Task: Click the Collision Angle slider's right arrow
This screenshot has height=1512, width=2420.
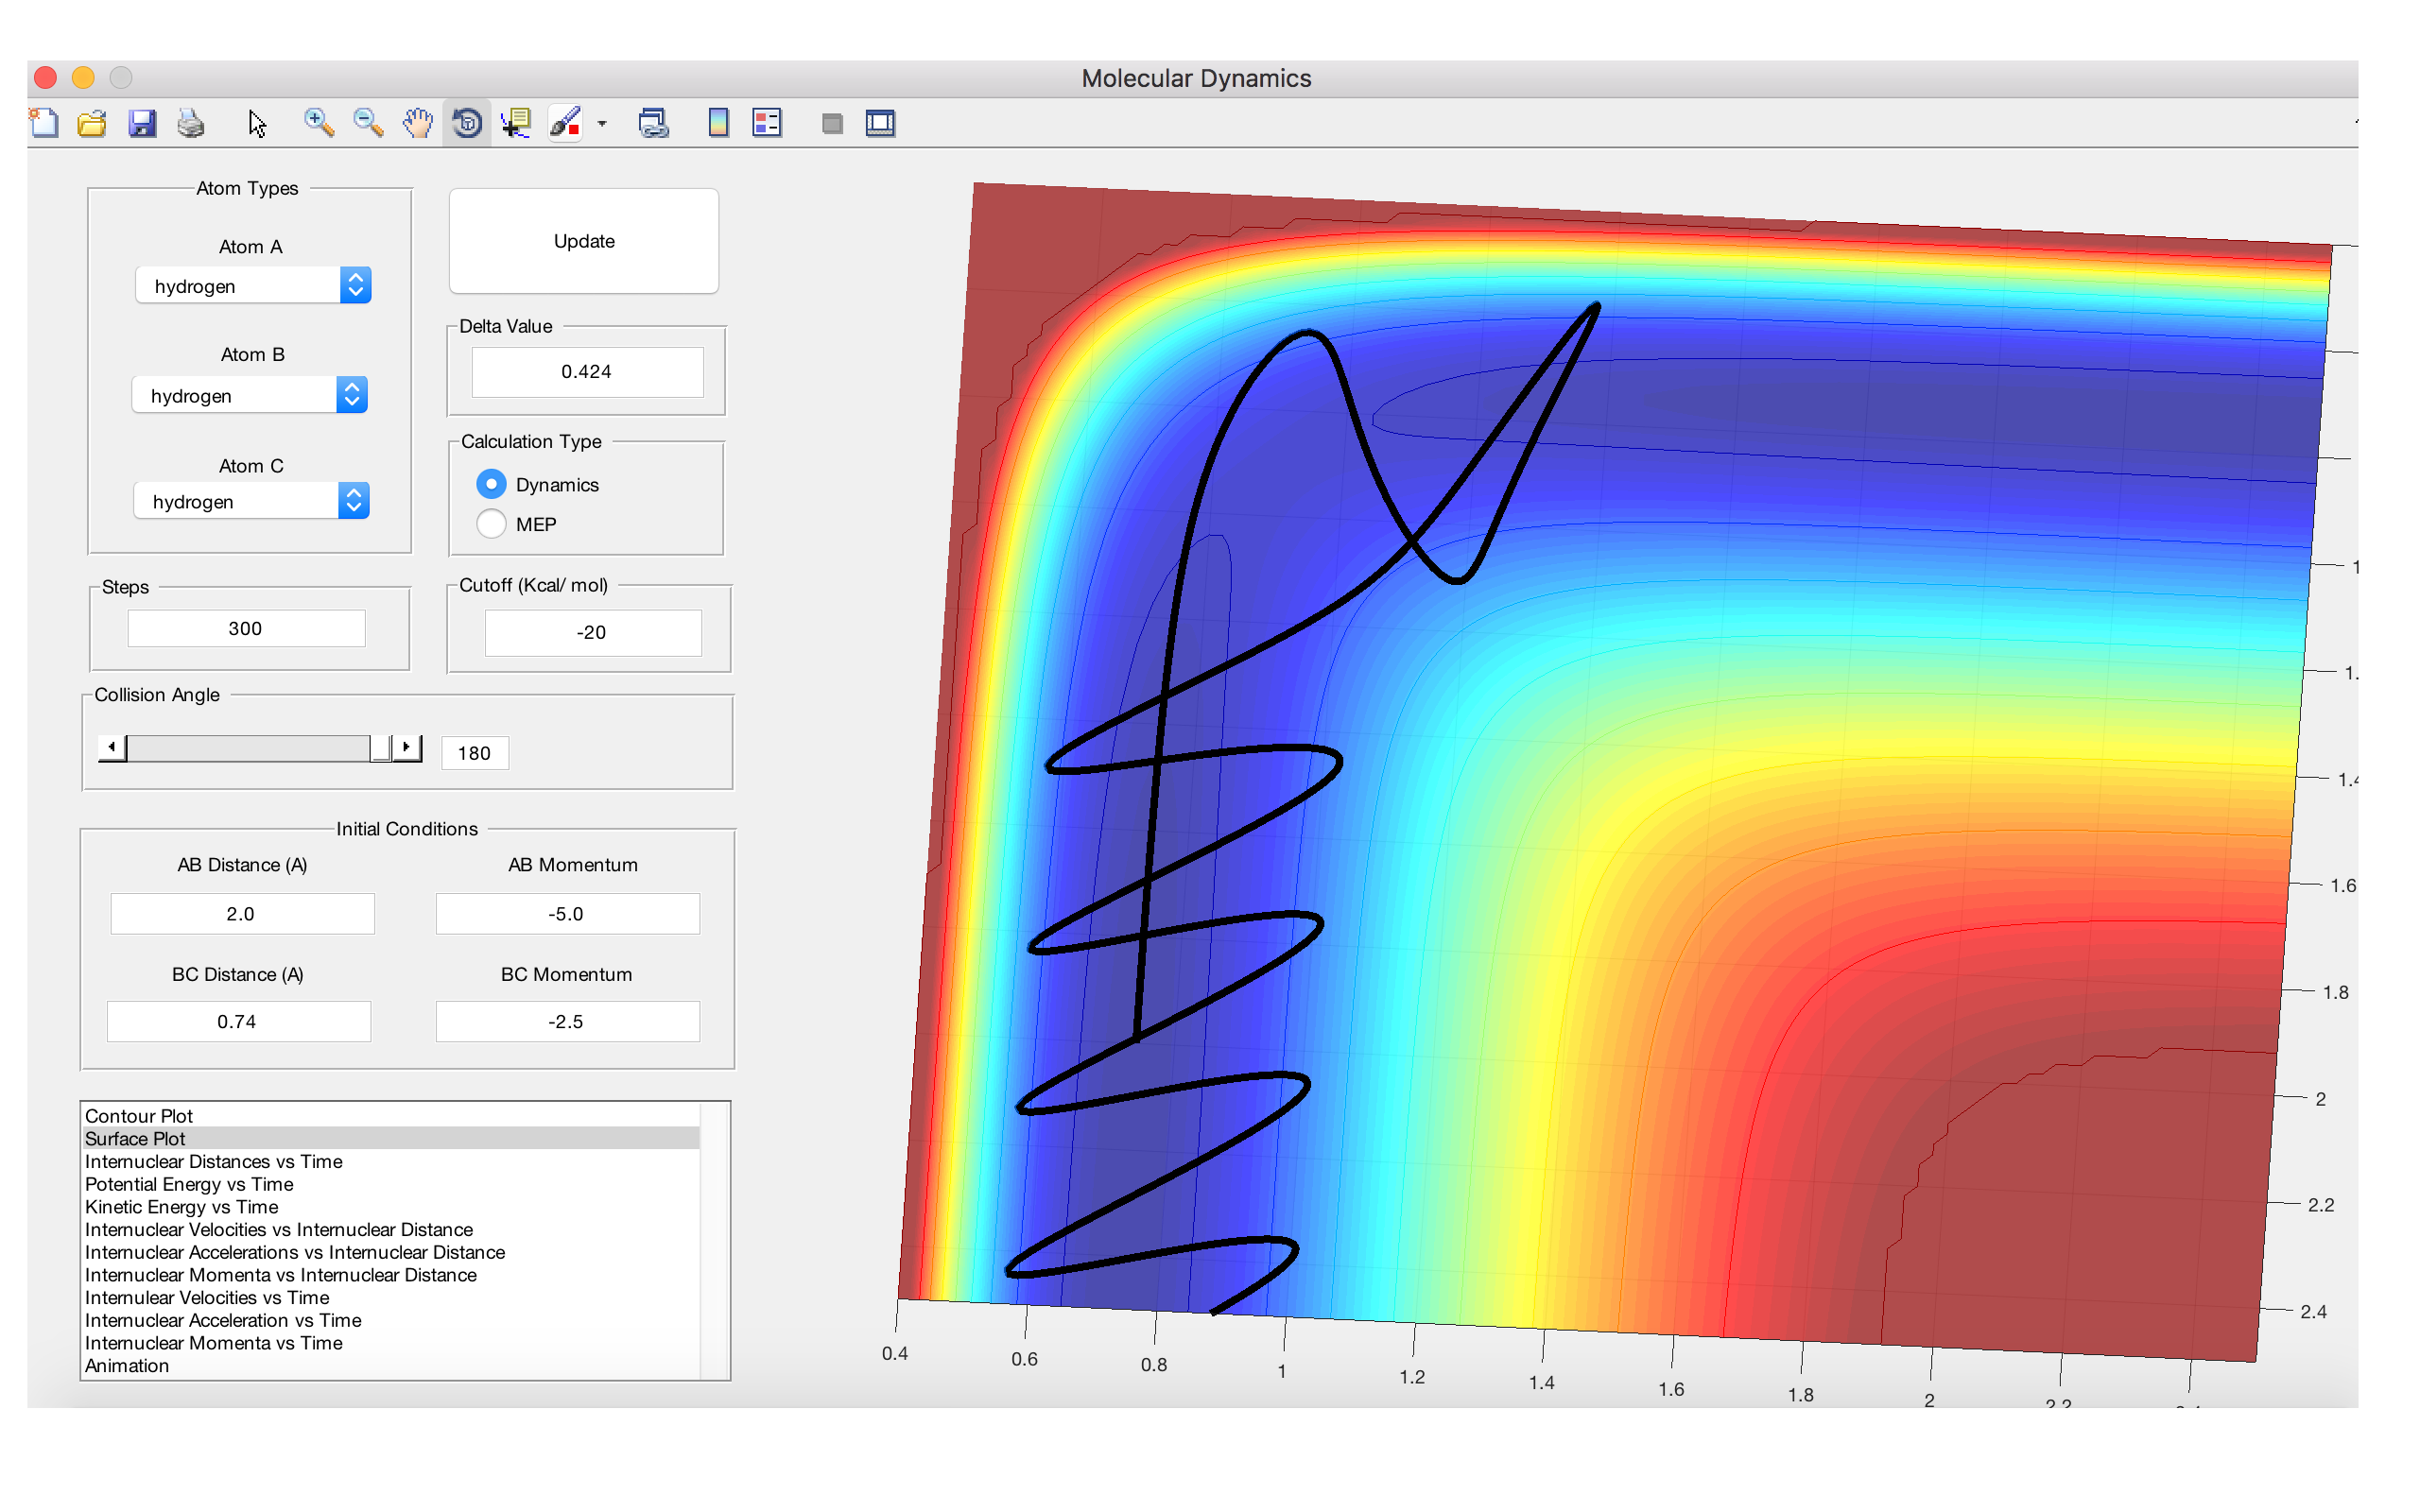Action: (x=406, y=747)
